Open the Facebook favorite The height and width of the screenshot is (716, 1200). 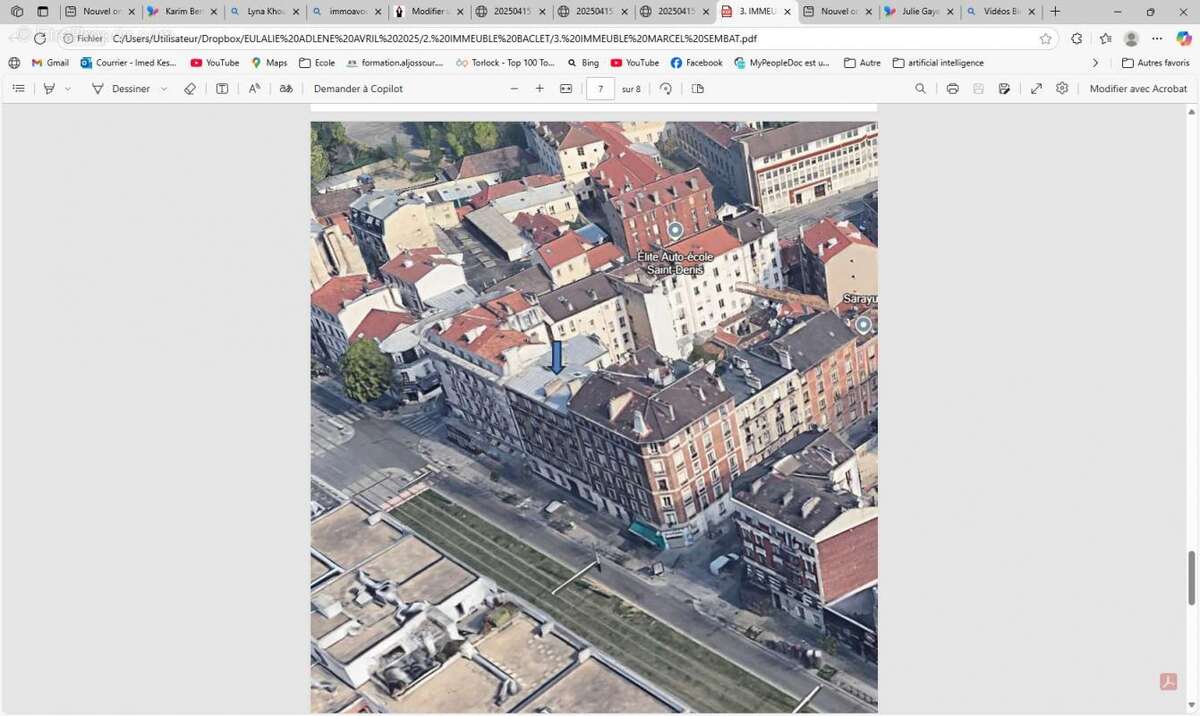[696, 62]
